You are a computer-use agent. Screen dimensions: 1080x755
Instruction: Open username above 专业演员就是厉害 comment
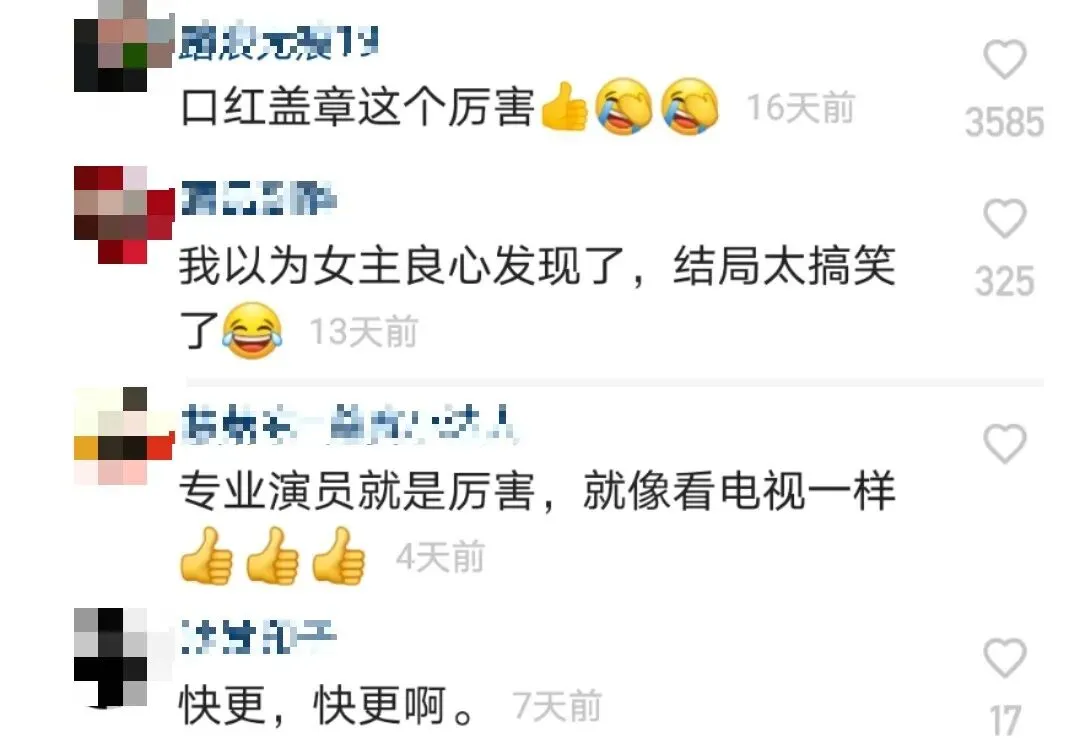point(347,424)
